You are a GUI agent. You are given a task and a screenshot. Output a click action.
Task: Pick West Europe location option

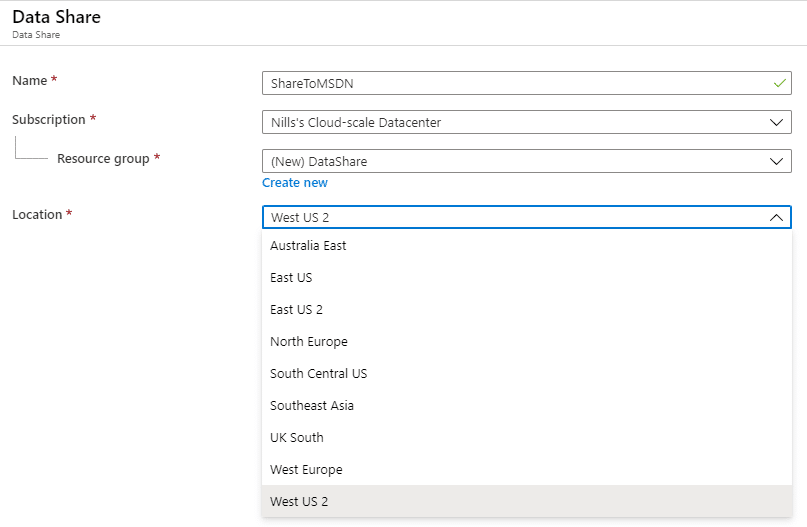pos(527,469)
